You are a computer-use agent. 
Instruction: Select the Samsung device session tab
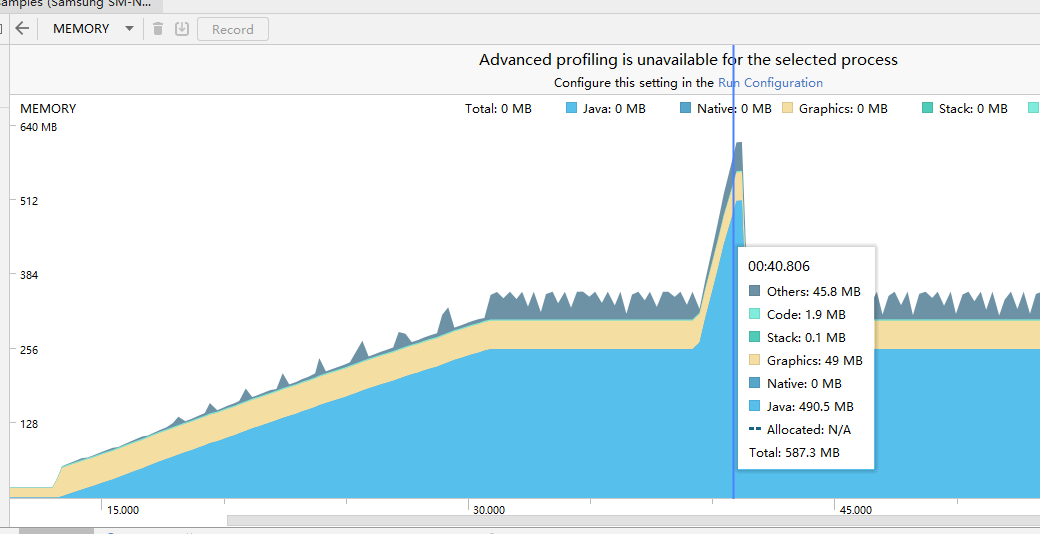(81, 4)
